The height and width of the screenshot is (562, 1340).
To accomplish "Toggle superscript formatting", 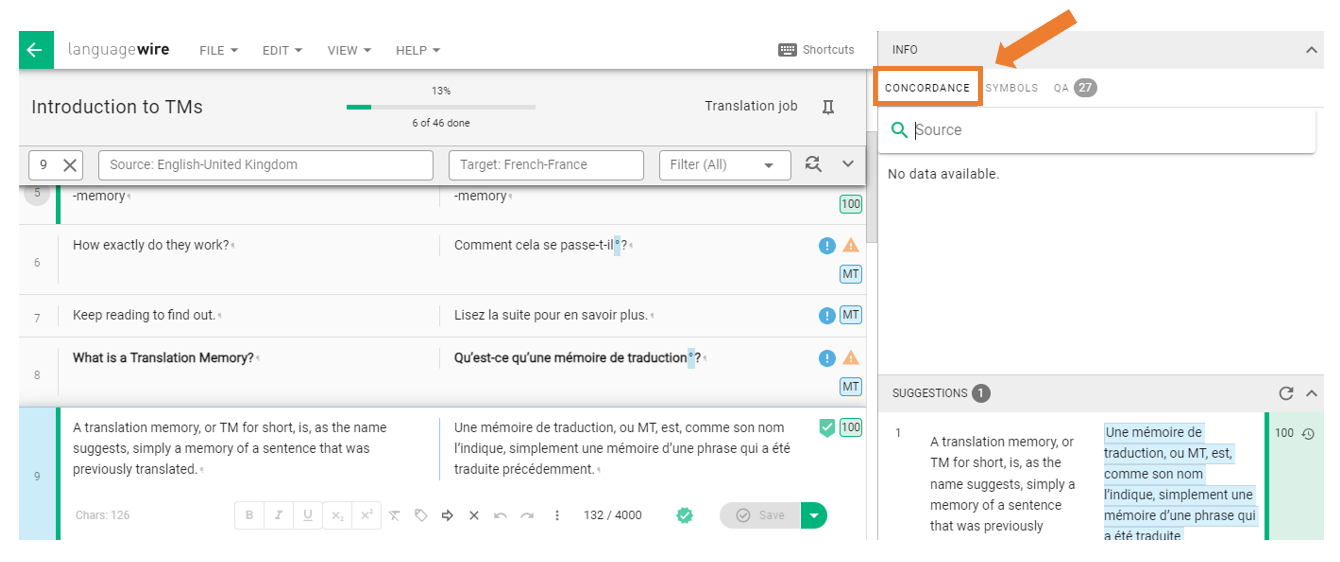I will (x=367, y=515).
